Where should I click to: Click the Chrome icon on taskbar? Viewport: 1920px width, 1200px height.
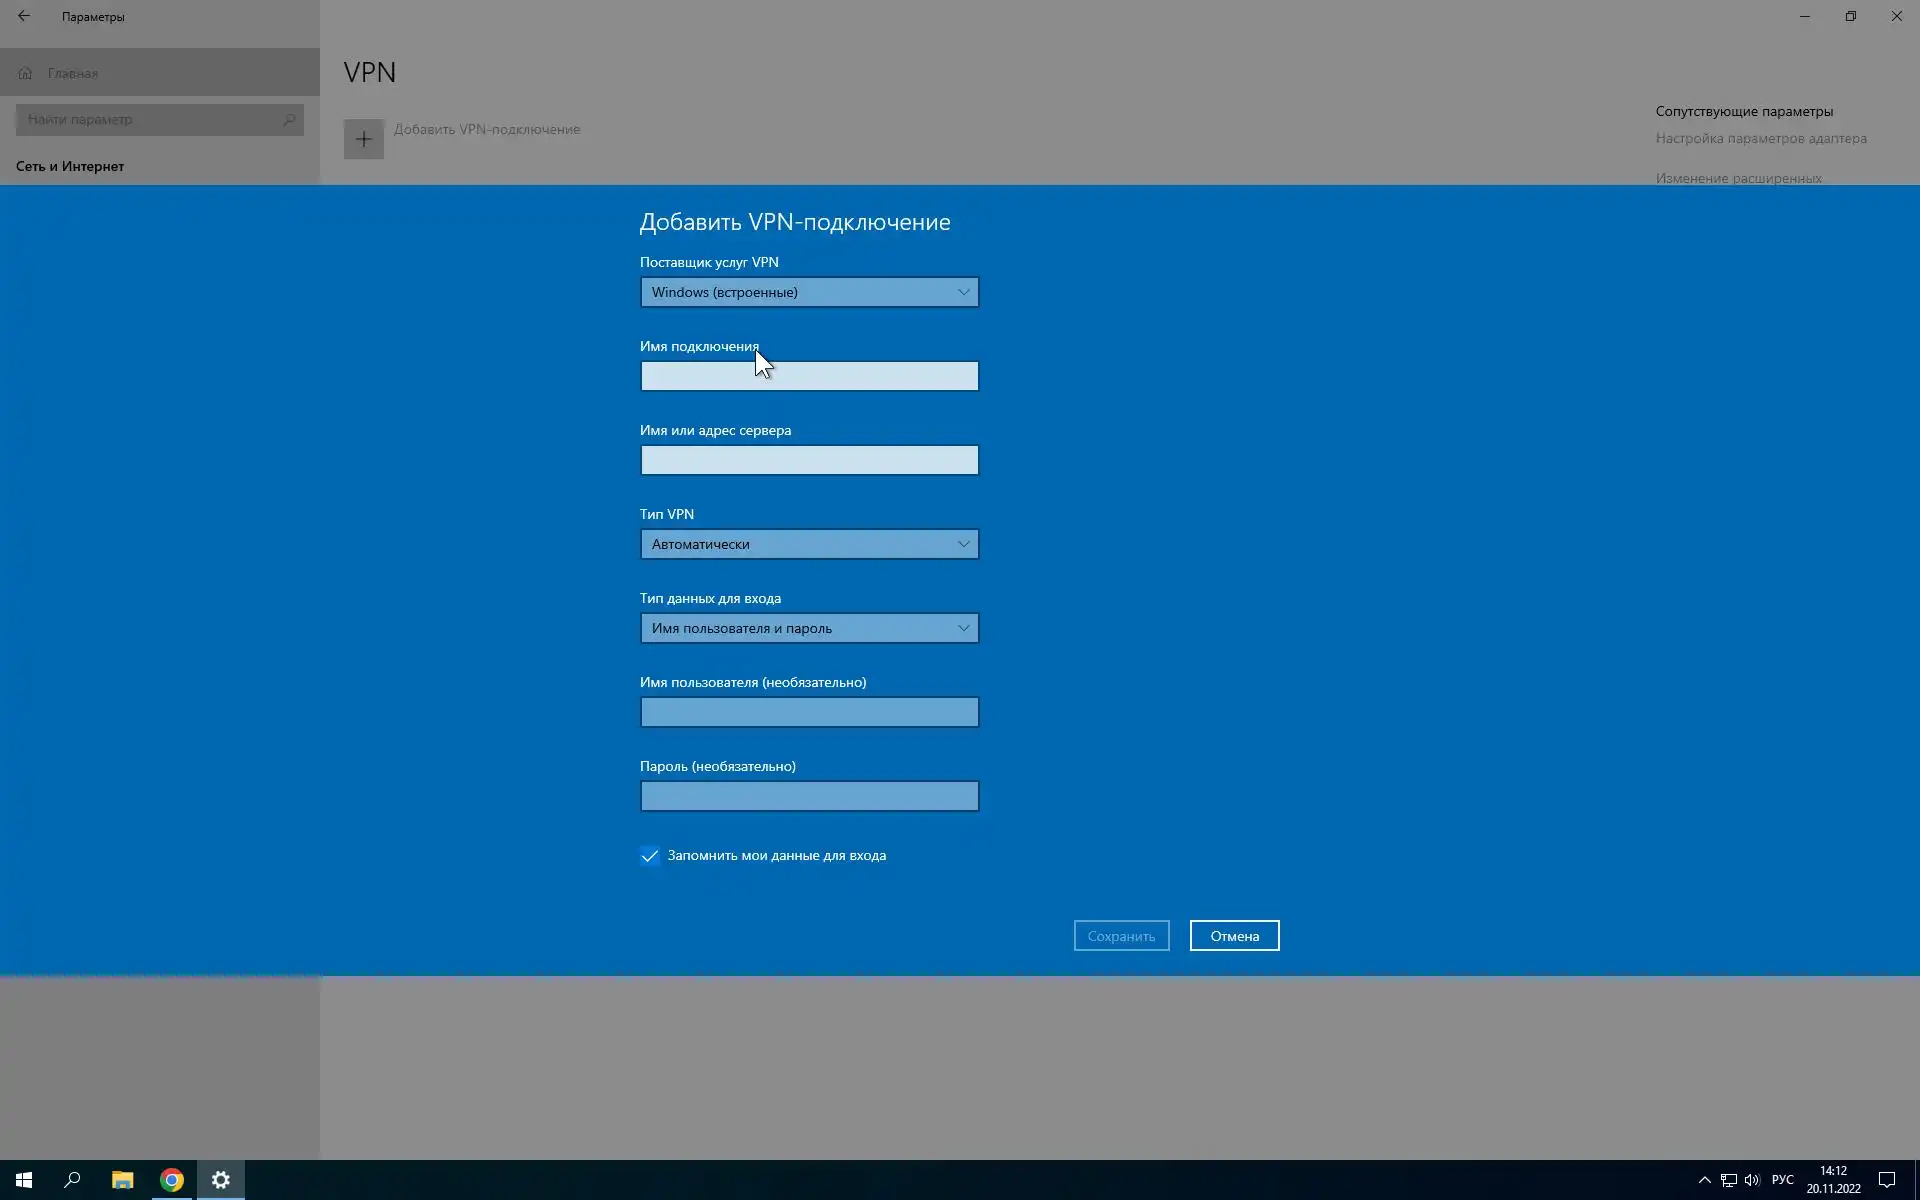[x=172, y=1180]
